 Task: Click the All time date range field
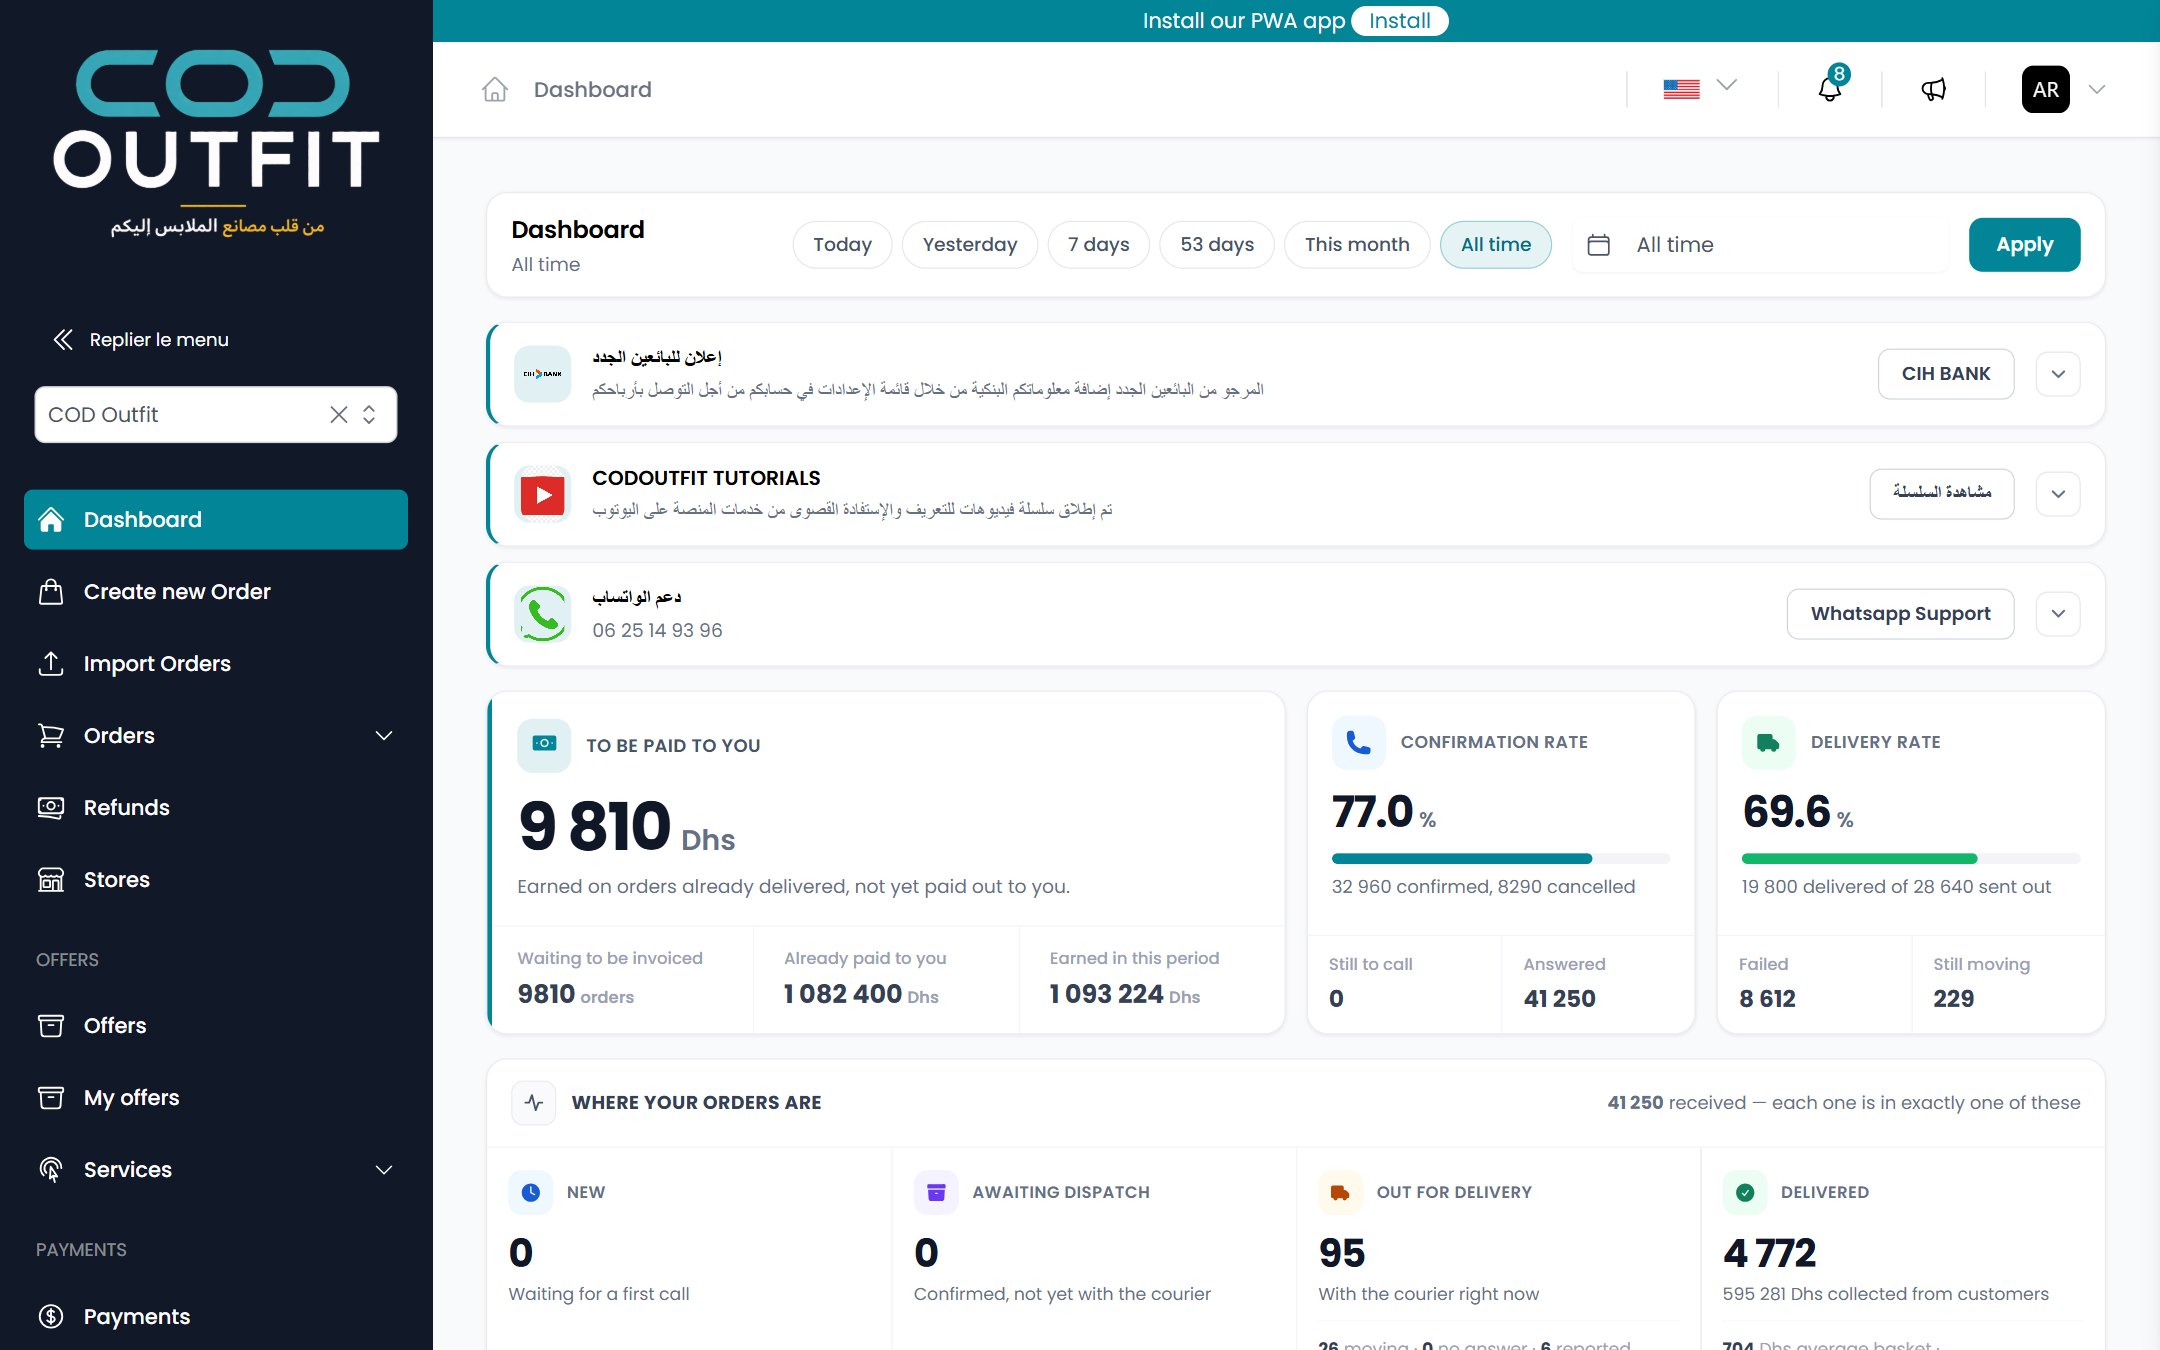(x=1760, y=245)
